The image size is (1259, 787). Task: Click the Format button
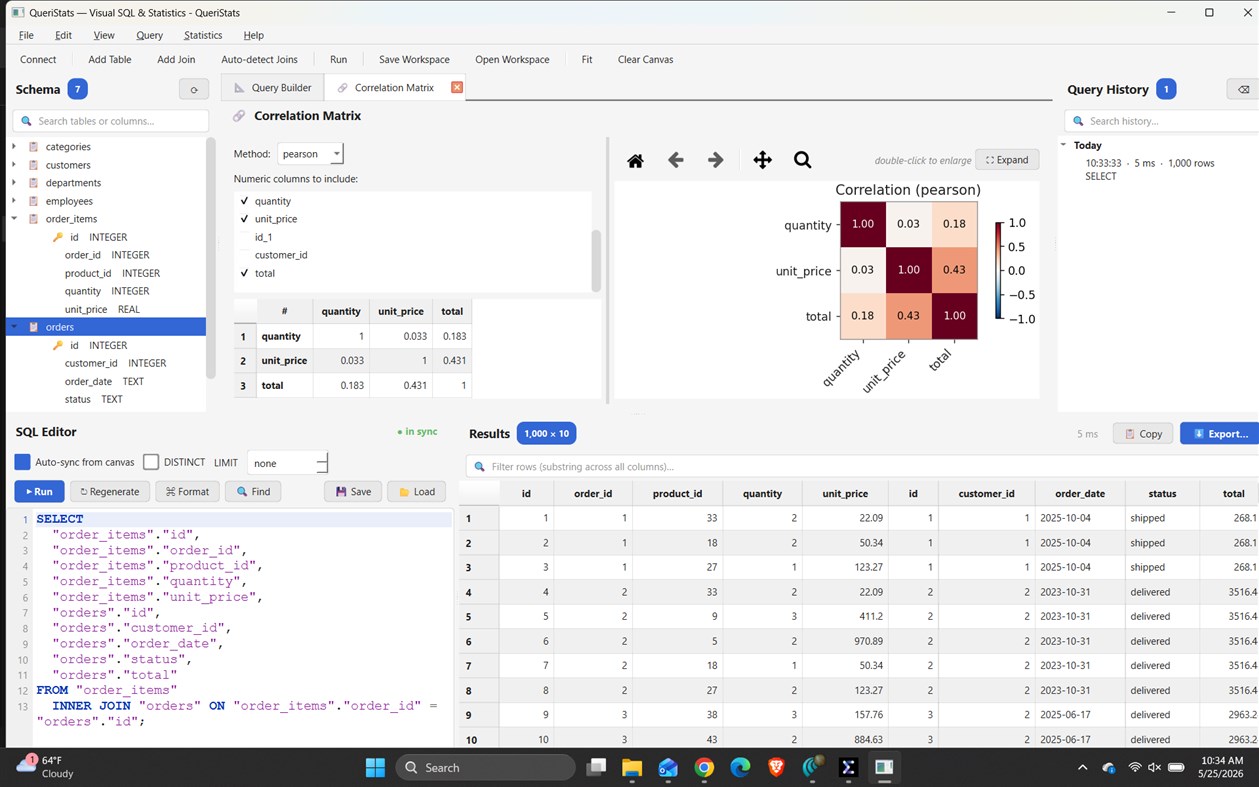(x=187, y=491)
